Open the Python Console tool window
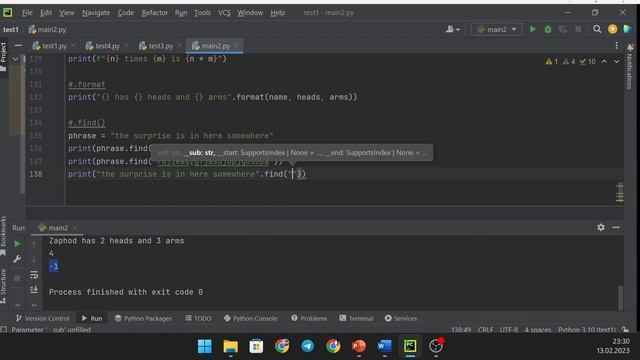The height and width of the screenshot is (360, 640). (251, 318)
